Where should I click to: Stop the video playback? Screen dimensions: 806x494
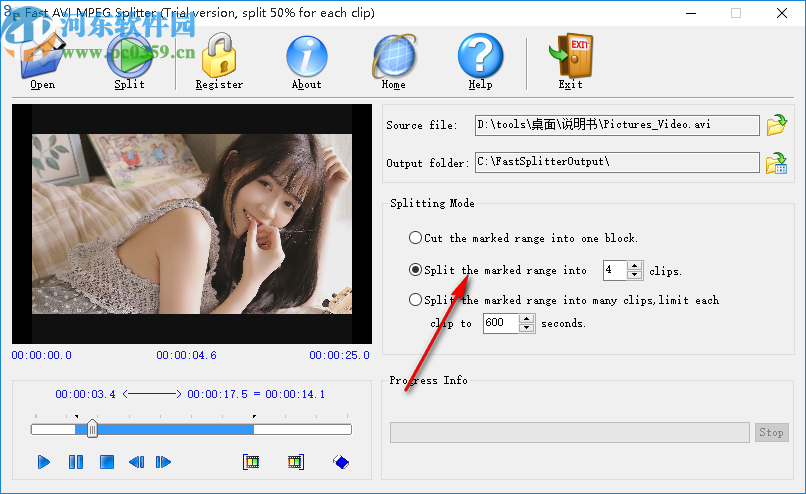coord(106,462)
